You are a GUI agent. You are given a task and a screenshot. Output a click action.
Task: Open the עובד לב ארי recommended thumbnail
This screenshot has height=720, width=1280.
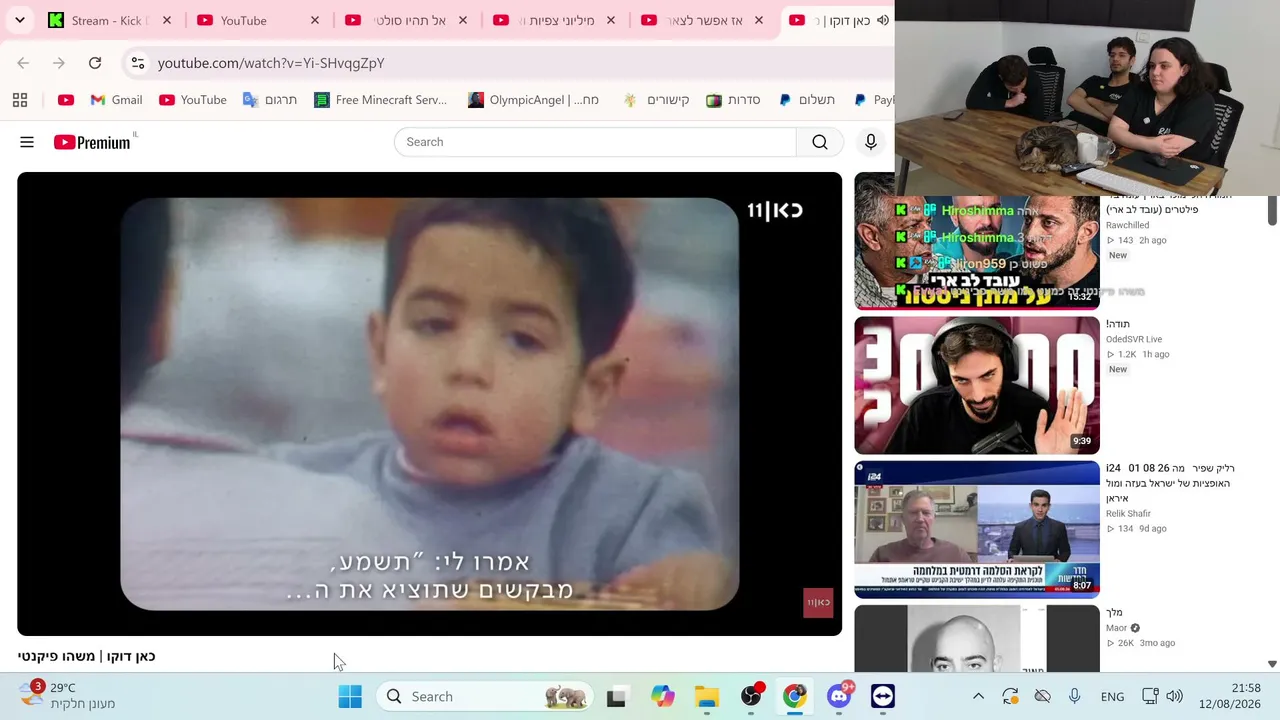tap(977, 252)
